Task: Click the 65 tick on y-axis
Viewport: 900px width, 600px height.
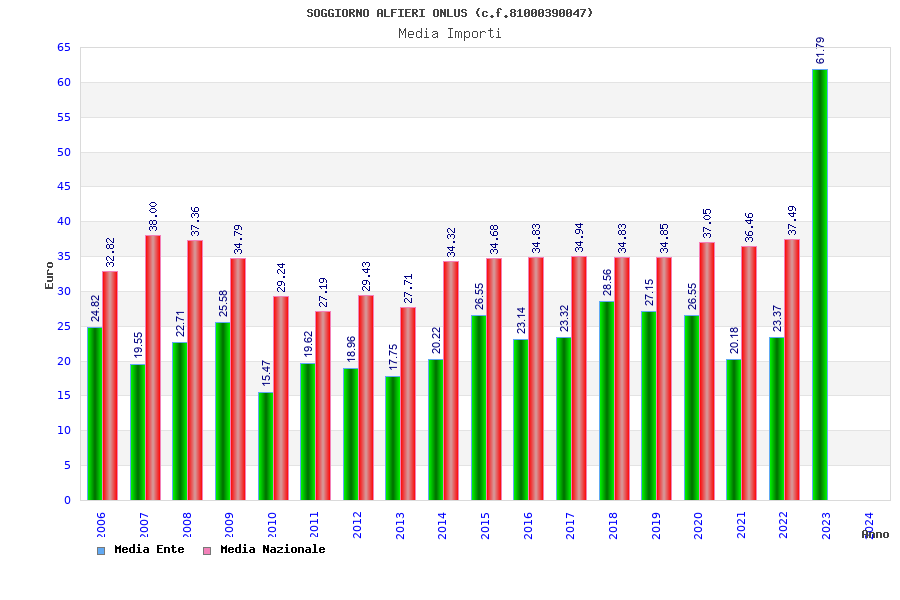Action: (64, 48)
